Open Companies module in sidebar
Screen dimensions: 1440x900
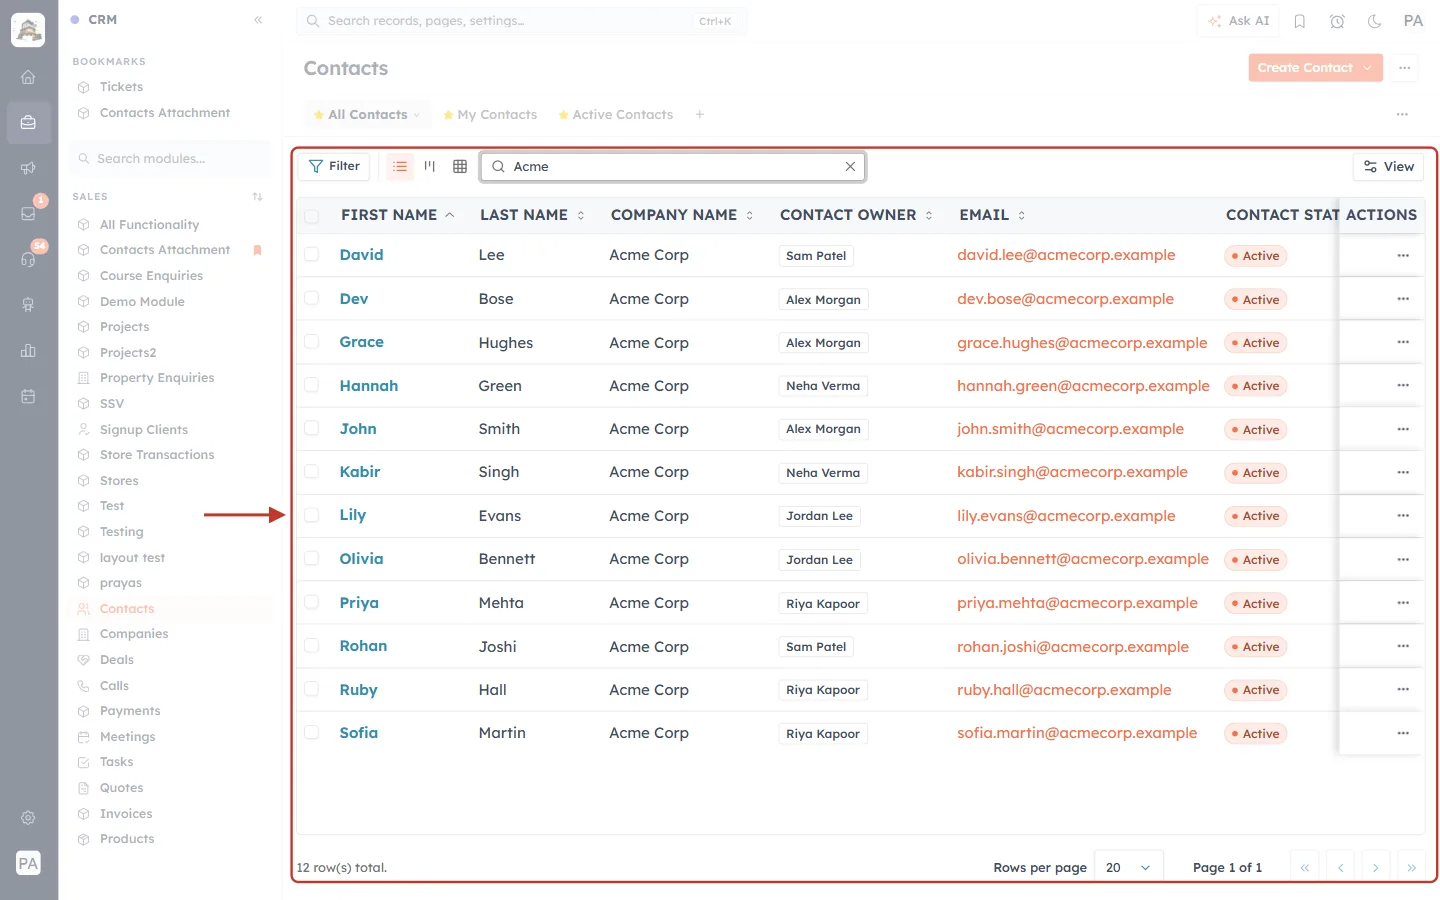[x=134, y=634]
